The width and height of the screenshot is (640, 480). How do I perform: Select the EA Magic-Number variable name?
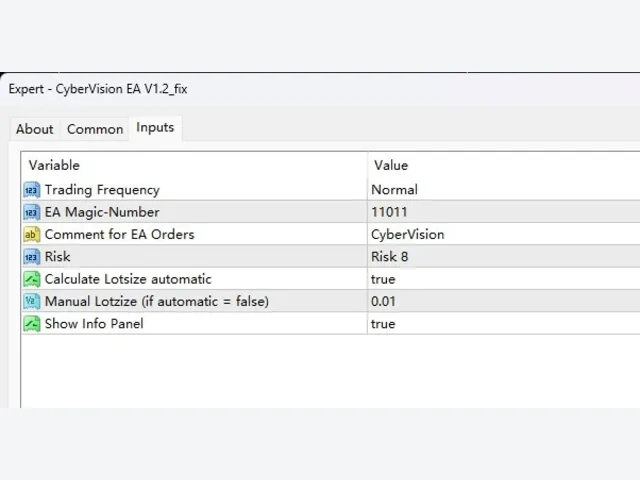102,212
